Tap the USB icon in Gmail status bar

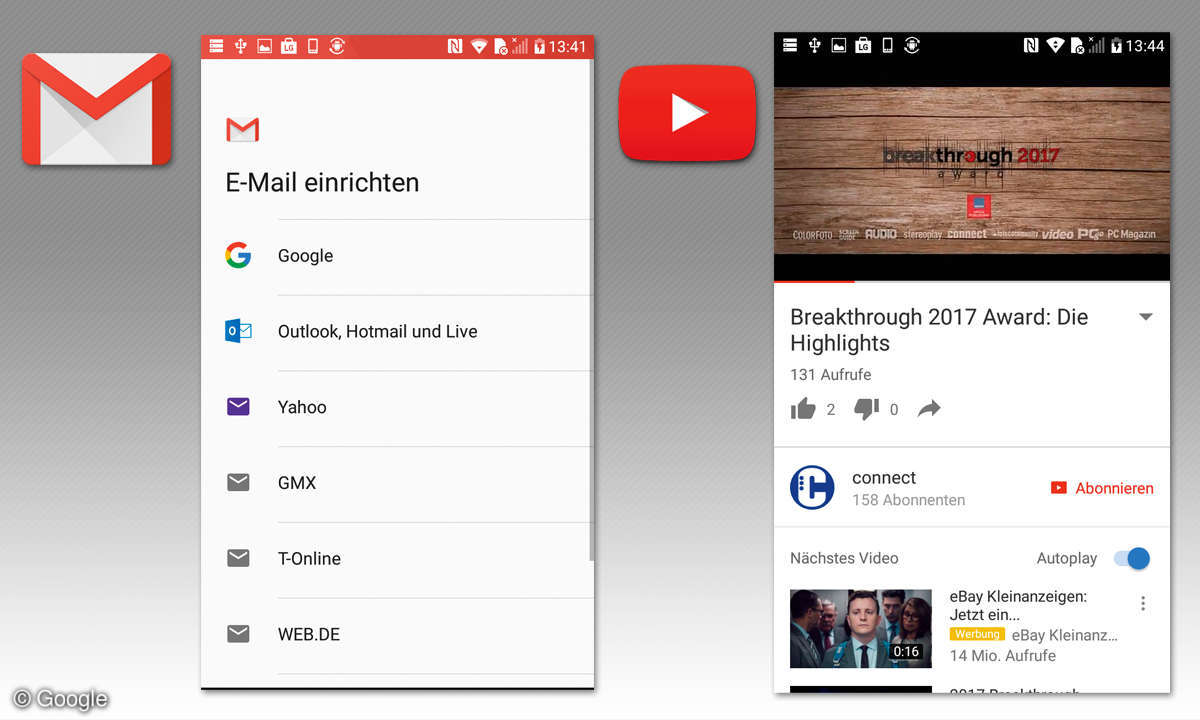coord(240,46)
